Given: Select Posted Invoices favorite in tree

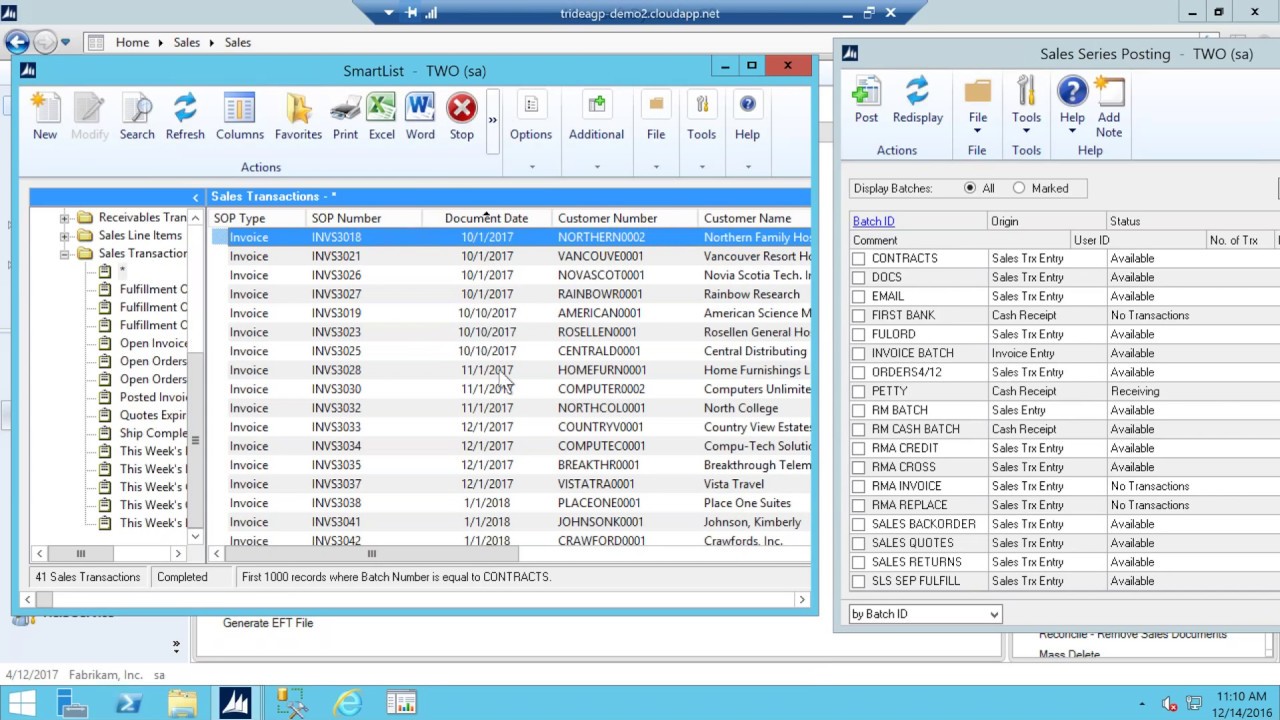Looking at the screenshot, I should pos(153,397).
